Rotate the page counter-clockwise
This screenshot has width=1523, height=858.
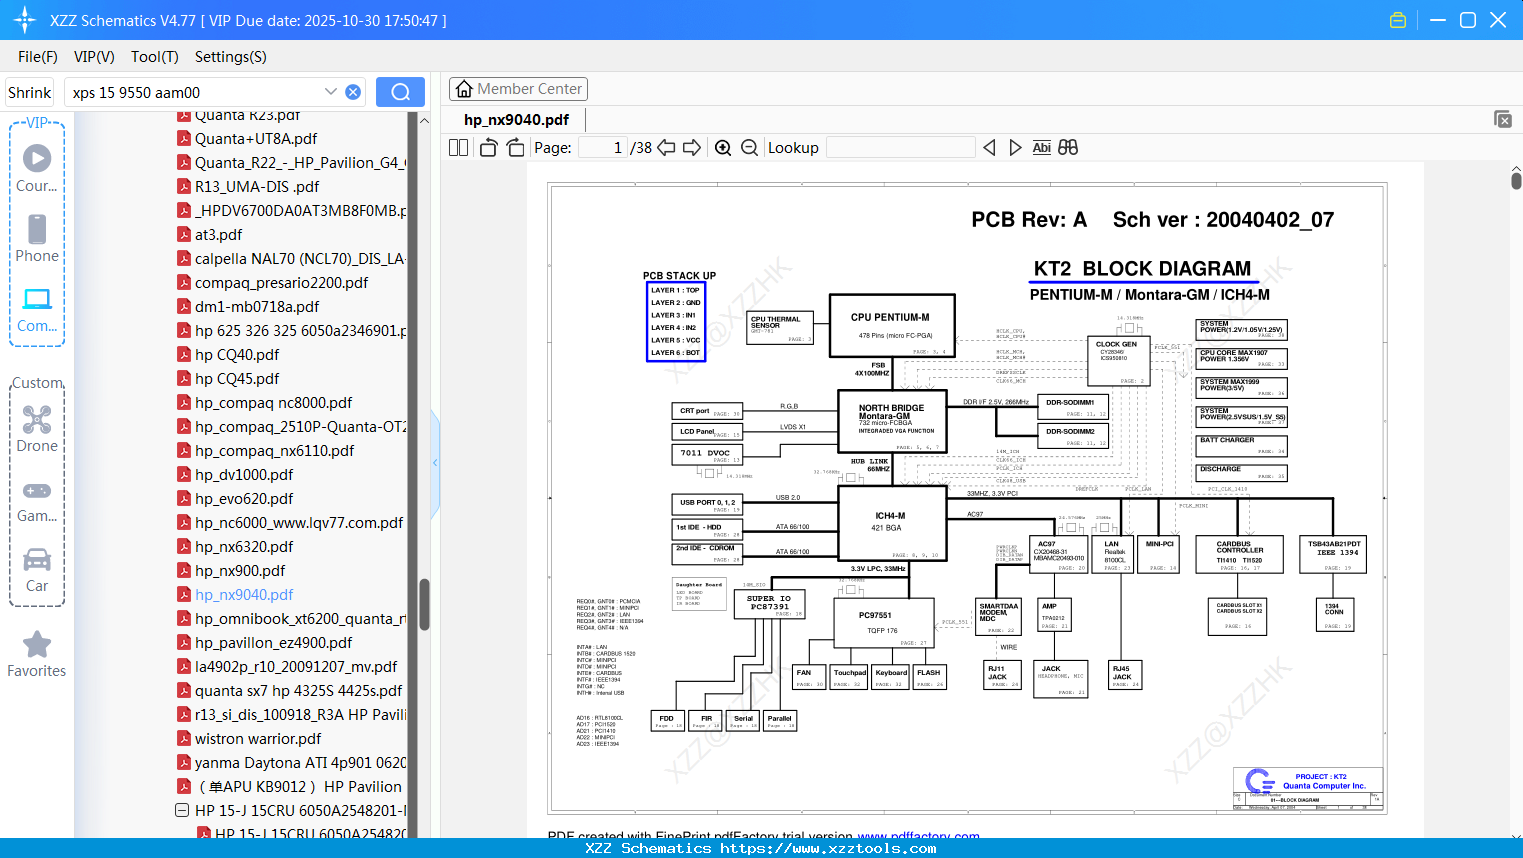(x=488, y=147)
